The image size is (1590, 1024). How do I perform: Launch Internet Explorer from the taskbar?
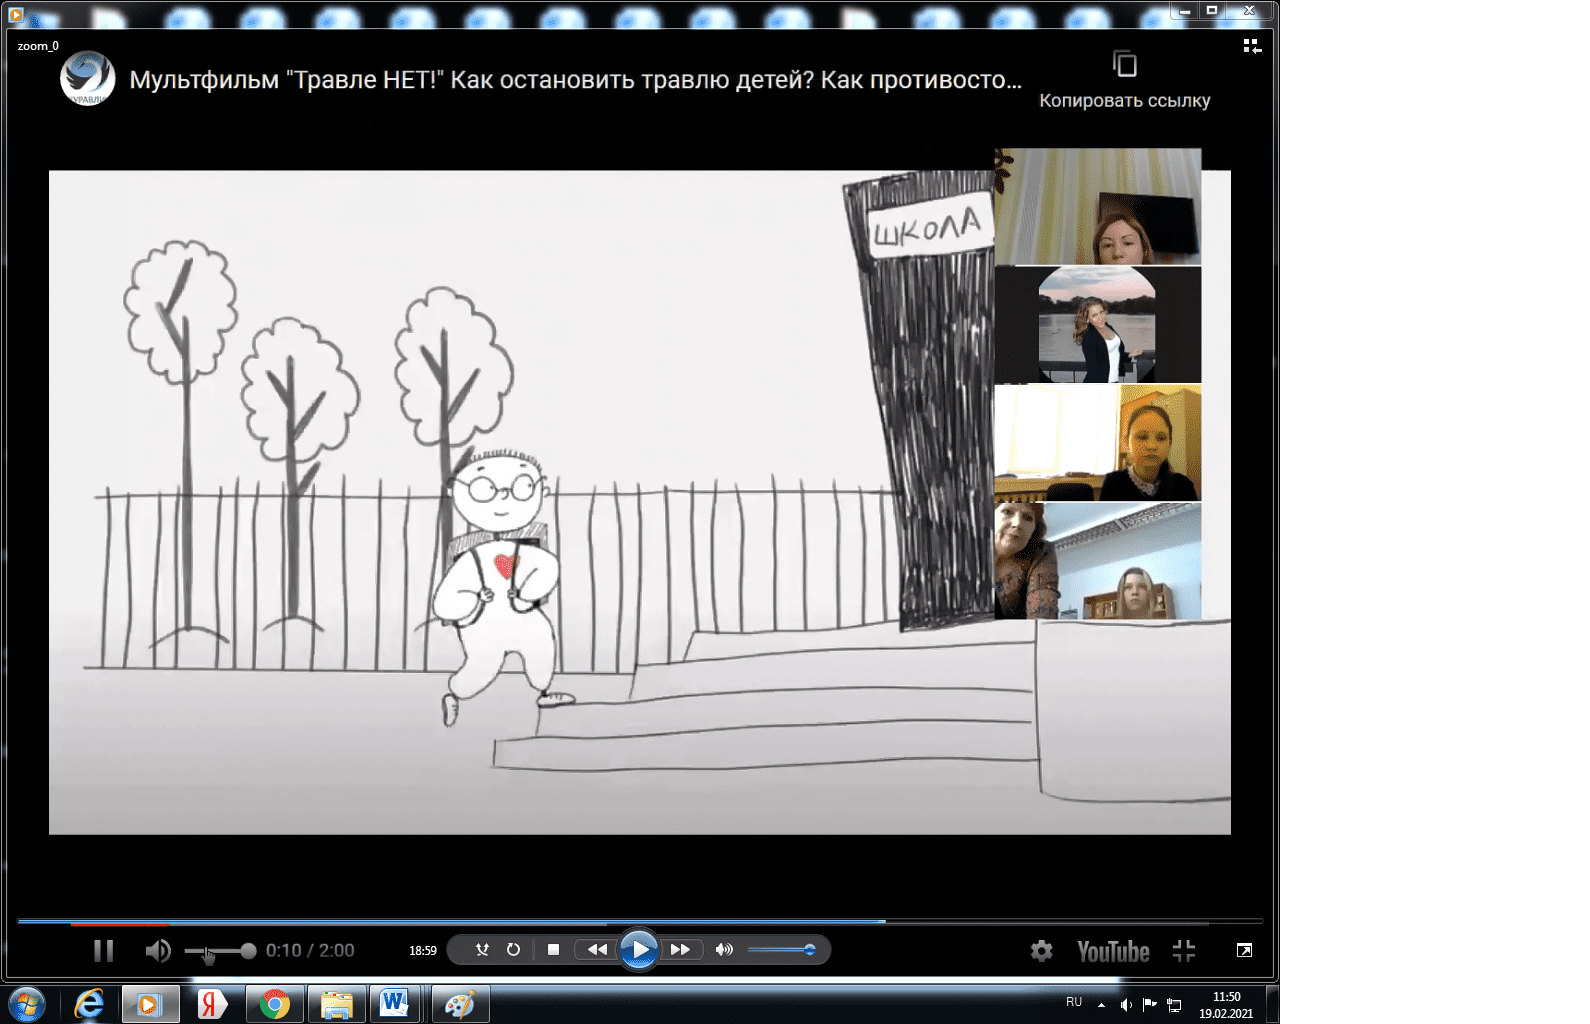pyautogui.click(x=89, y=1004)
